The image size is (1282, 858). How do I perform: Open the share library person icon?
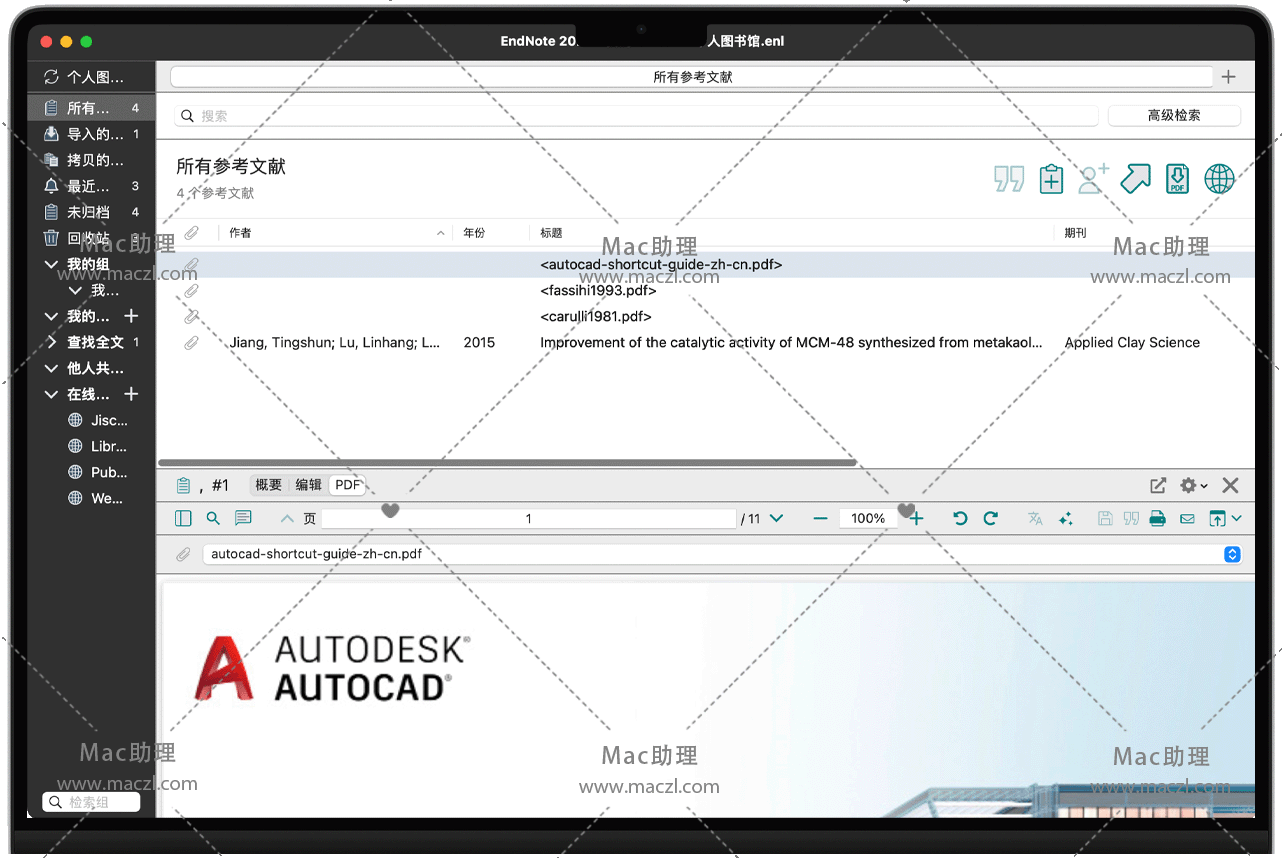pos(1093,179)
